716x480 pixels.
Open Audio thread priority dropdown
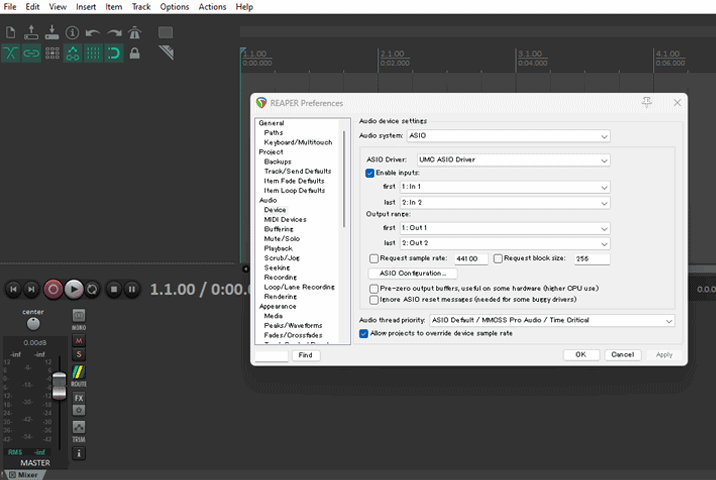click(x=552, y=320)
